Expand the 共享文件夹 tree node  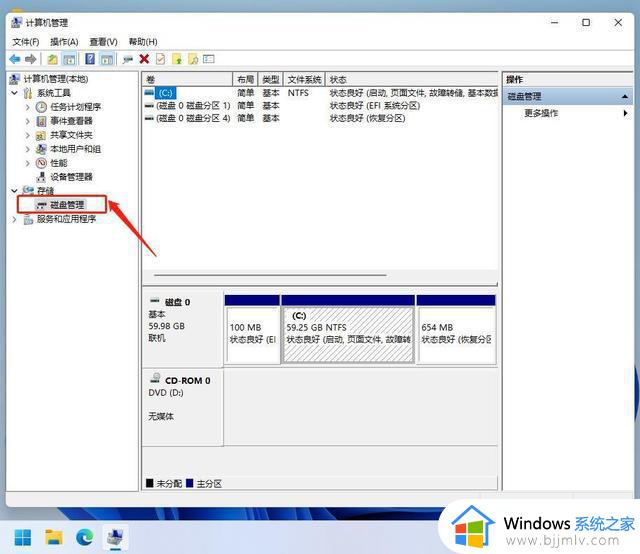28,135
